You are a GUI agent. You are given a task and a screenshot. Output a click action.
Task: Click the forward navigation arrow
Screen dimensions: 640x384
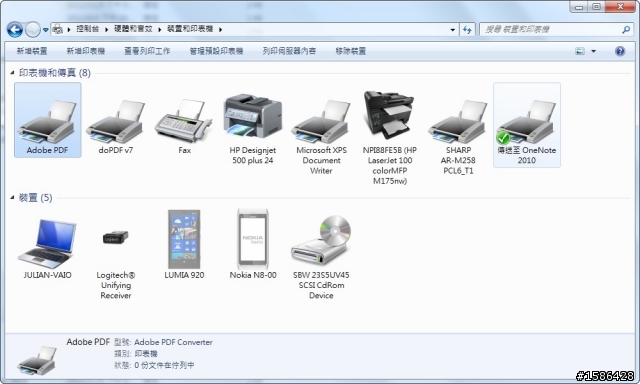33,29
